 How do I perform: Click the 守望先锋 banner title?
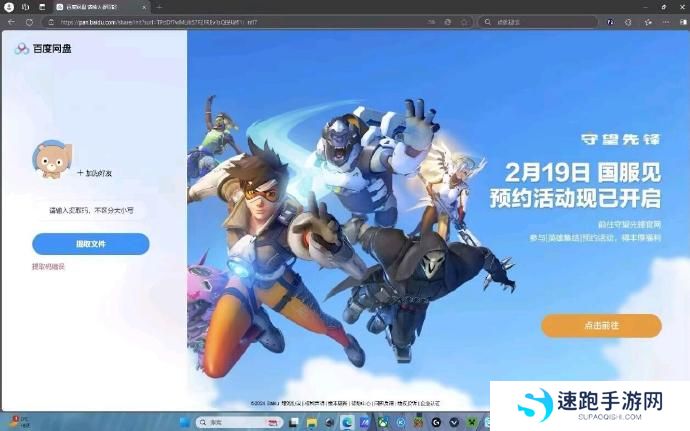[x=620, y=139]
